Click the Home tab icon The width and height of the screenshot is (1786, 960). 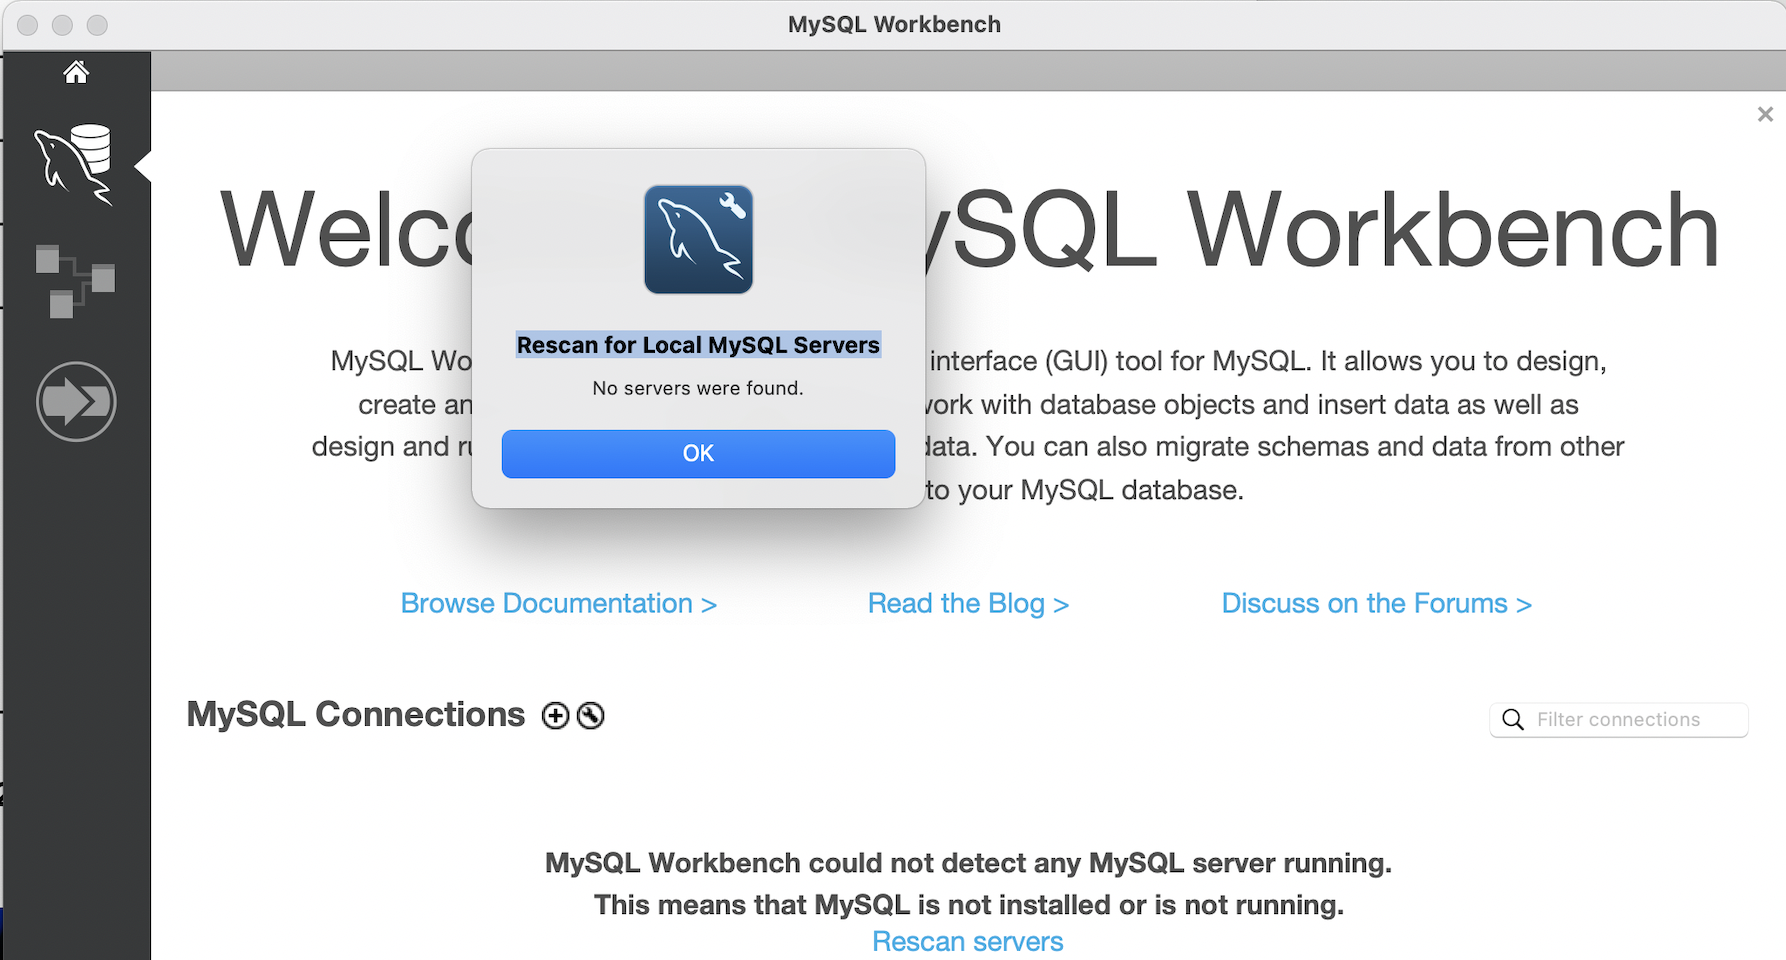tap(76, 72)
